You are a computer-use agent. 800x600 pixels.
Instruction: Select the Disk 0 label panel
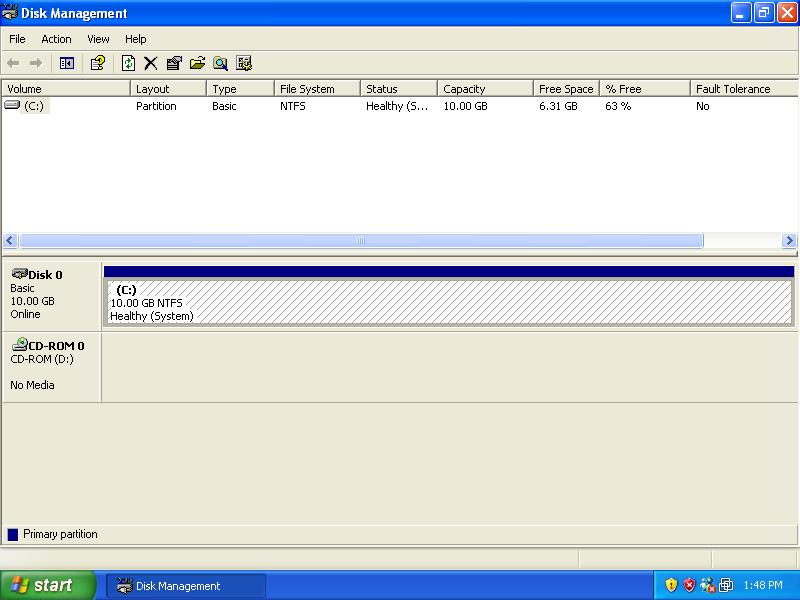click(x=52, y=295)
